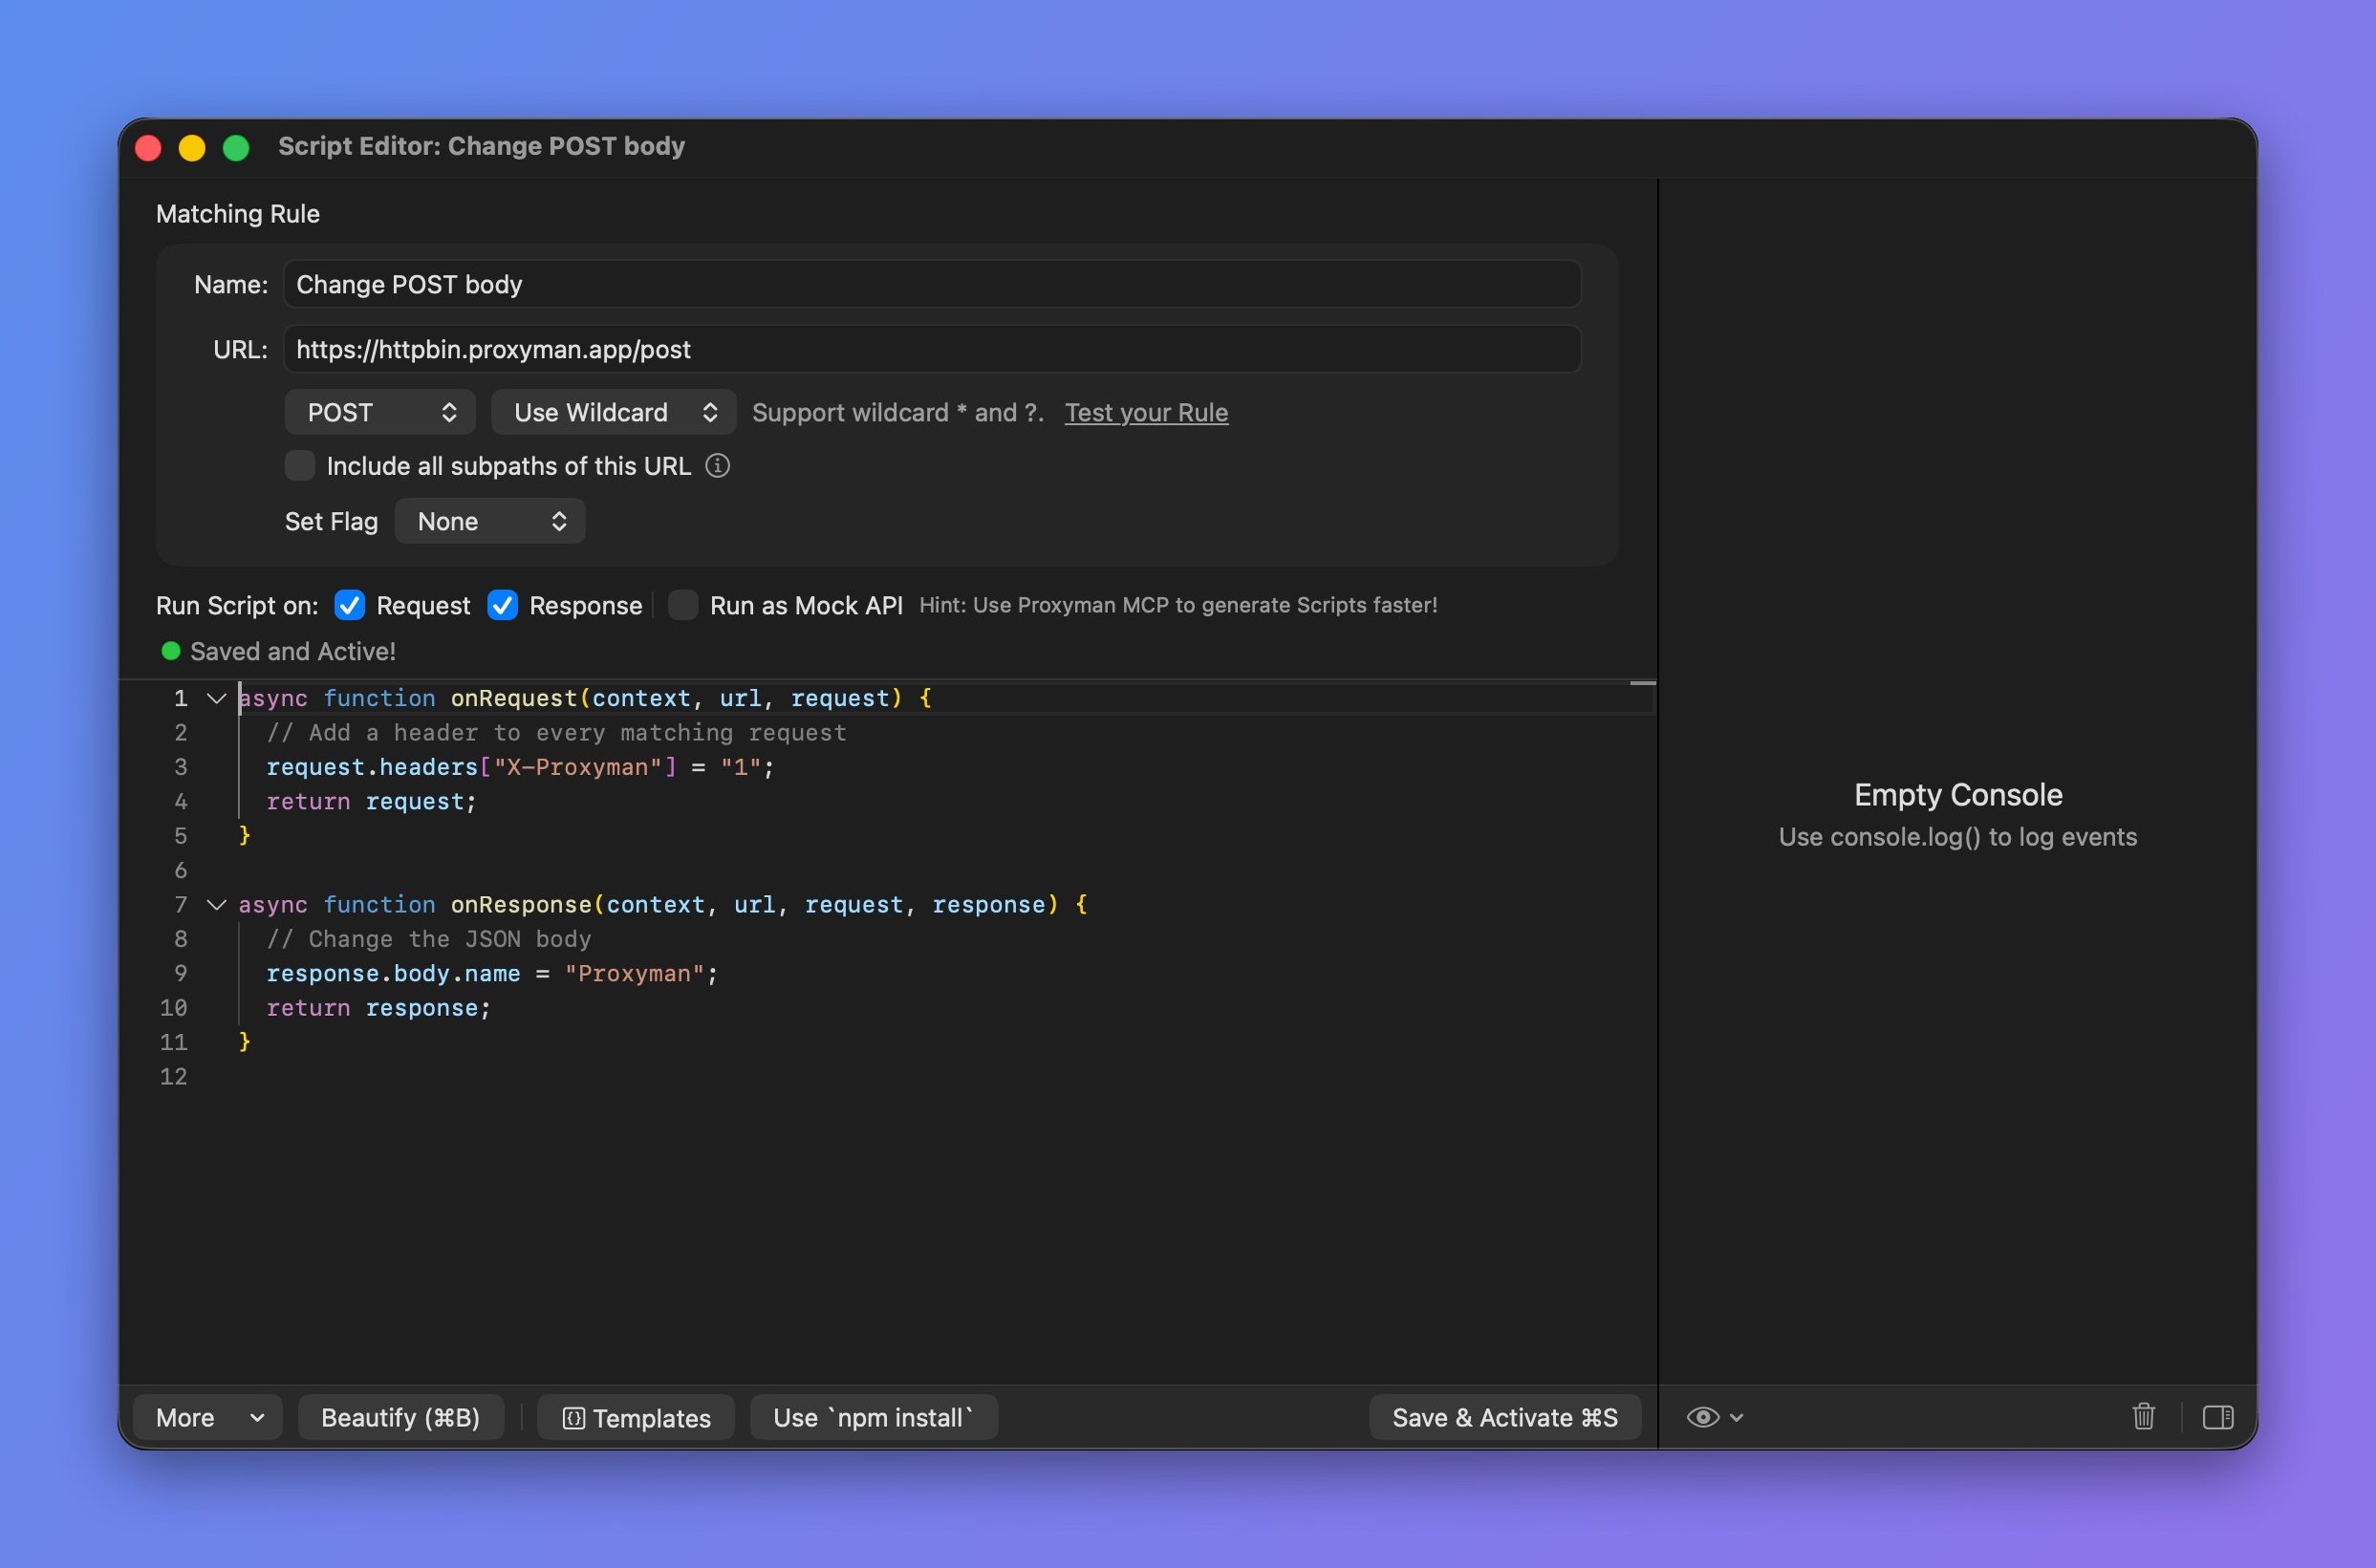Toggle the side panel layout icon

coord(2217,1417)
